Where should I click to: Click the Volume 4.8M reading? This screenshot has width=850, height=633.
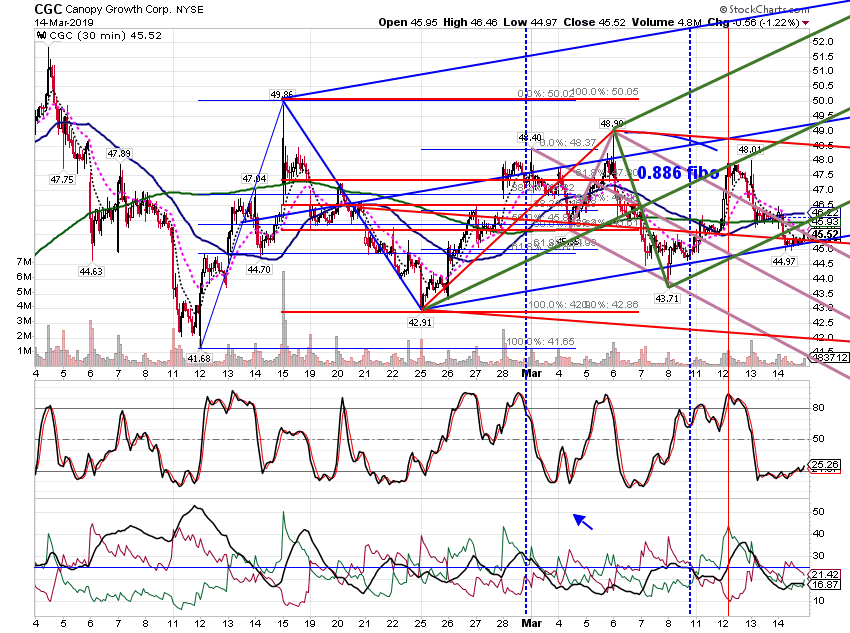click(x=666, y=23)
